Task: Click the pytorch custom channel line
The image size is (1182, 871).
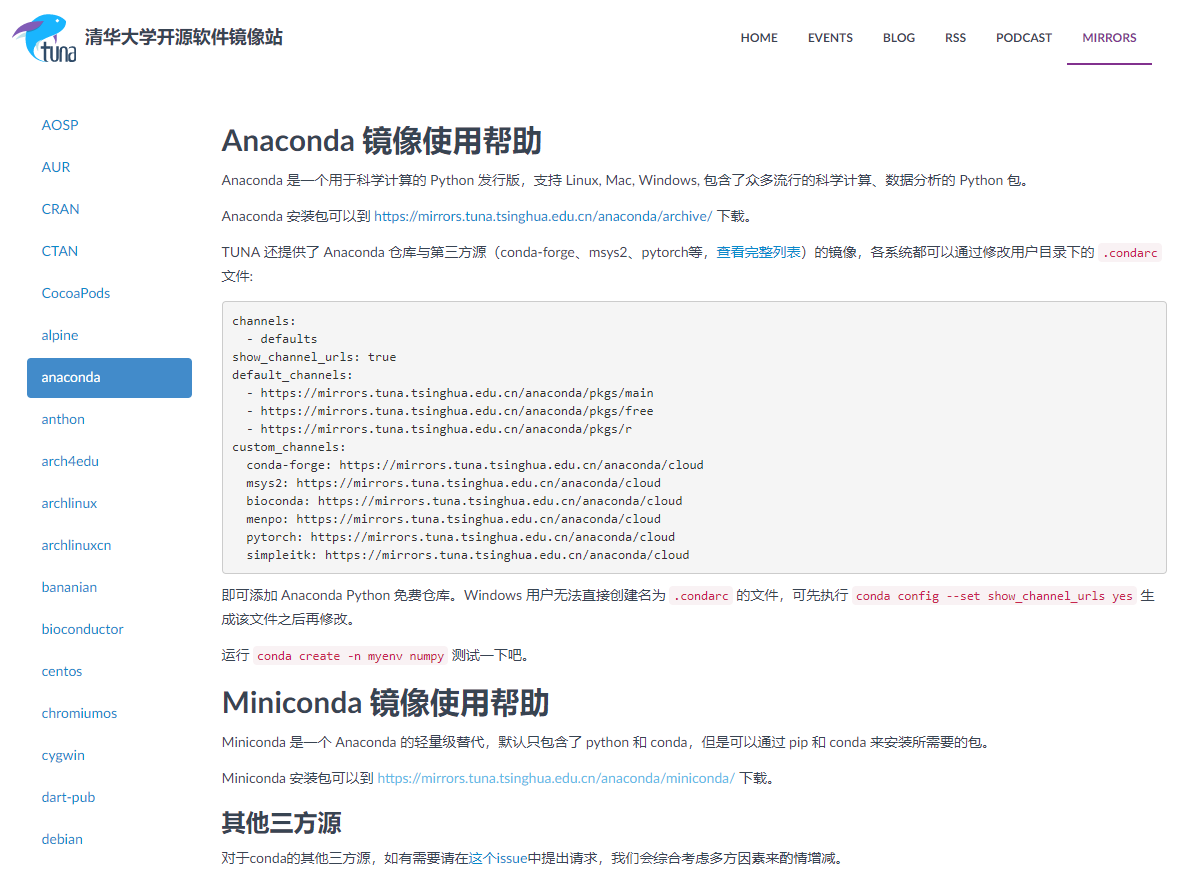Action: [461, 538]
